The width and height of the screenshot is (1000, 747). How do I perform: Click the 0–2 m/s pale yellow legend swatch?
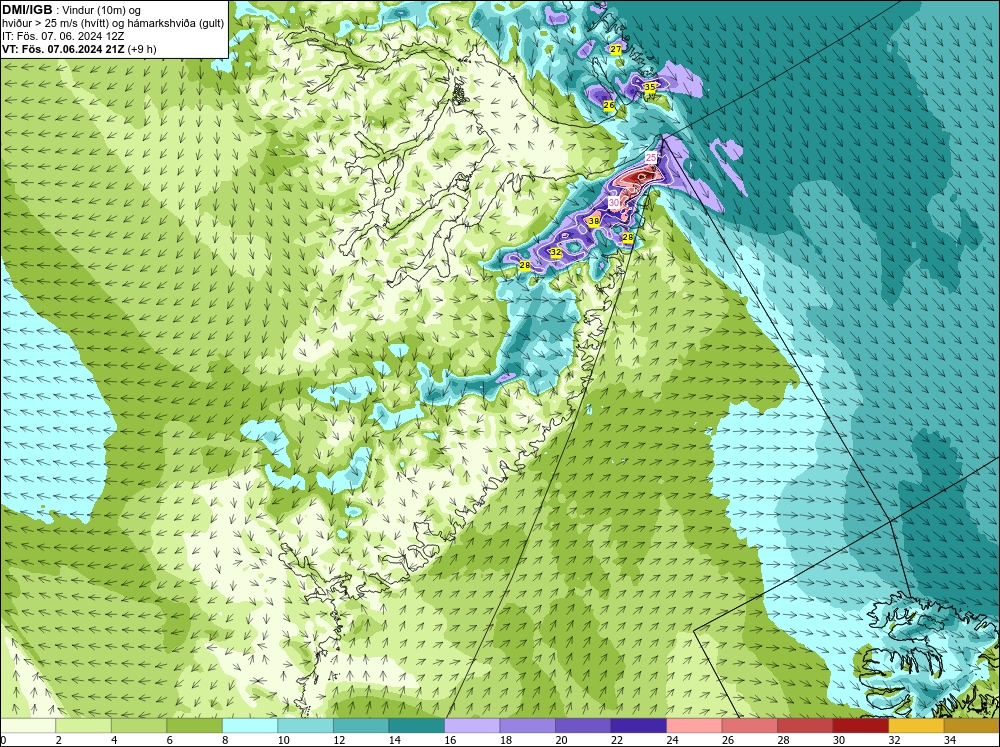pos(28,725)
